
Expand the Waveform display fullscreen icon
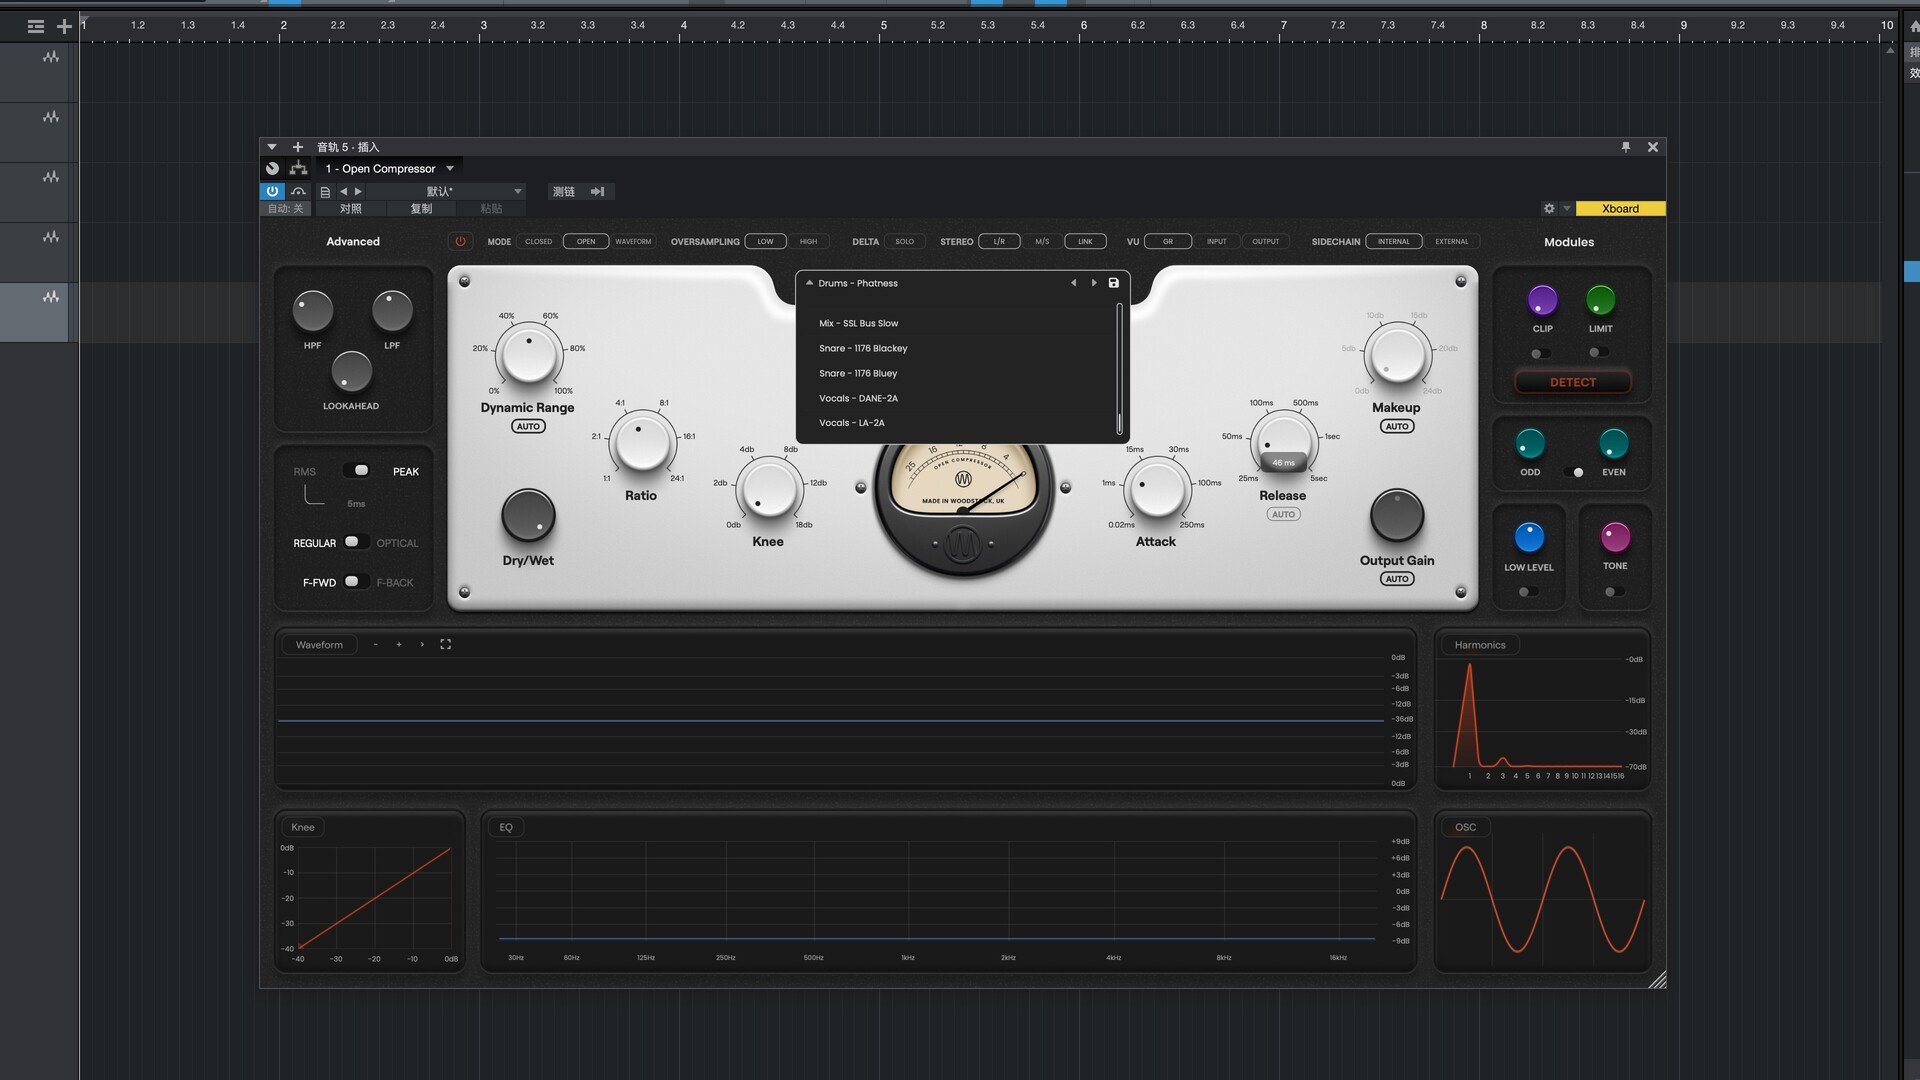click(446, 645)
